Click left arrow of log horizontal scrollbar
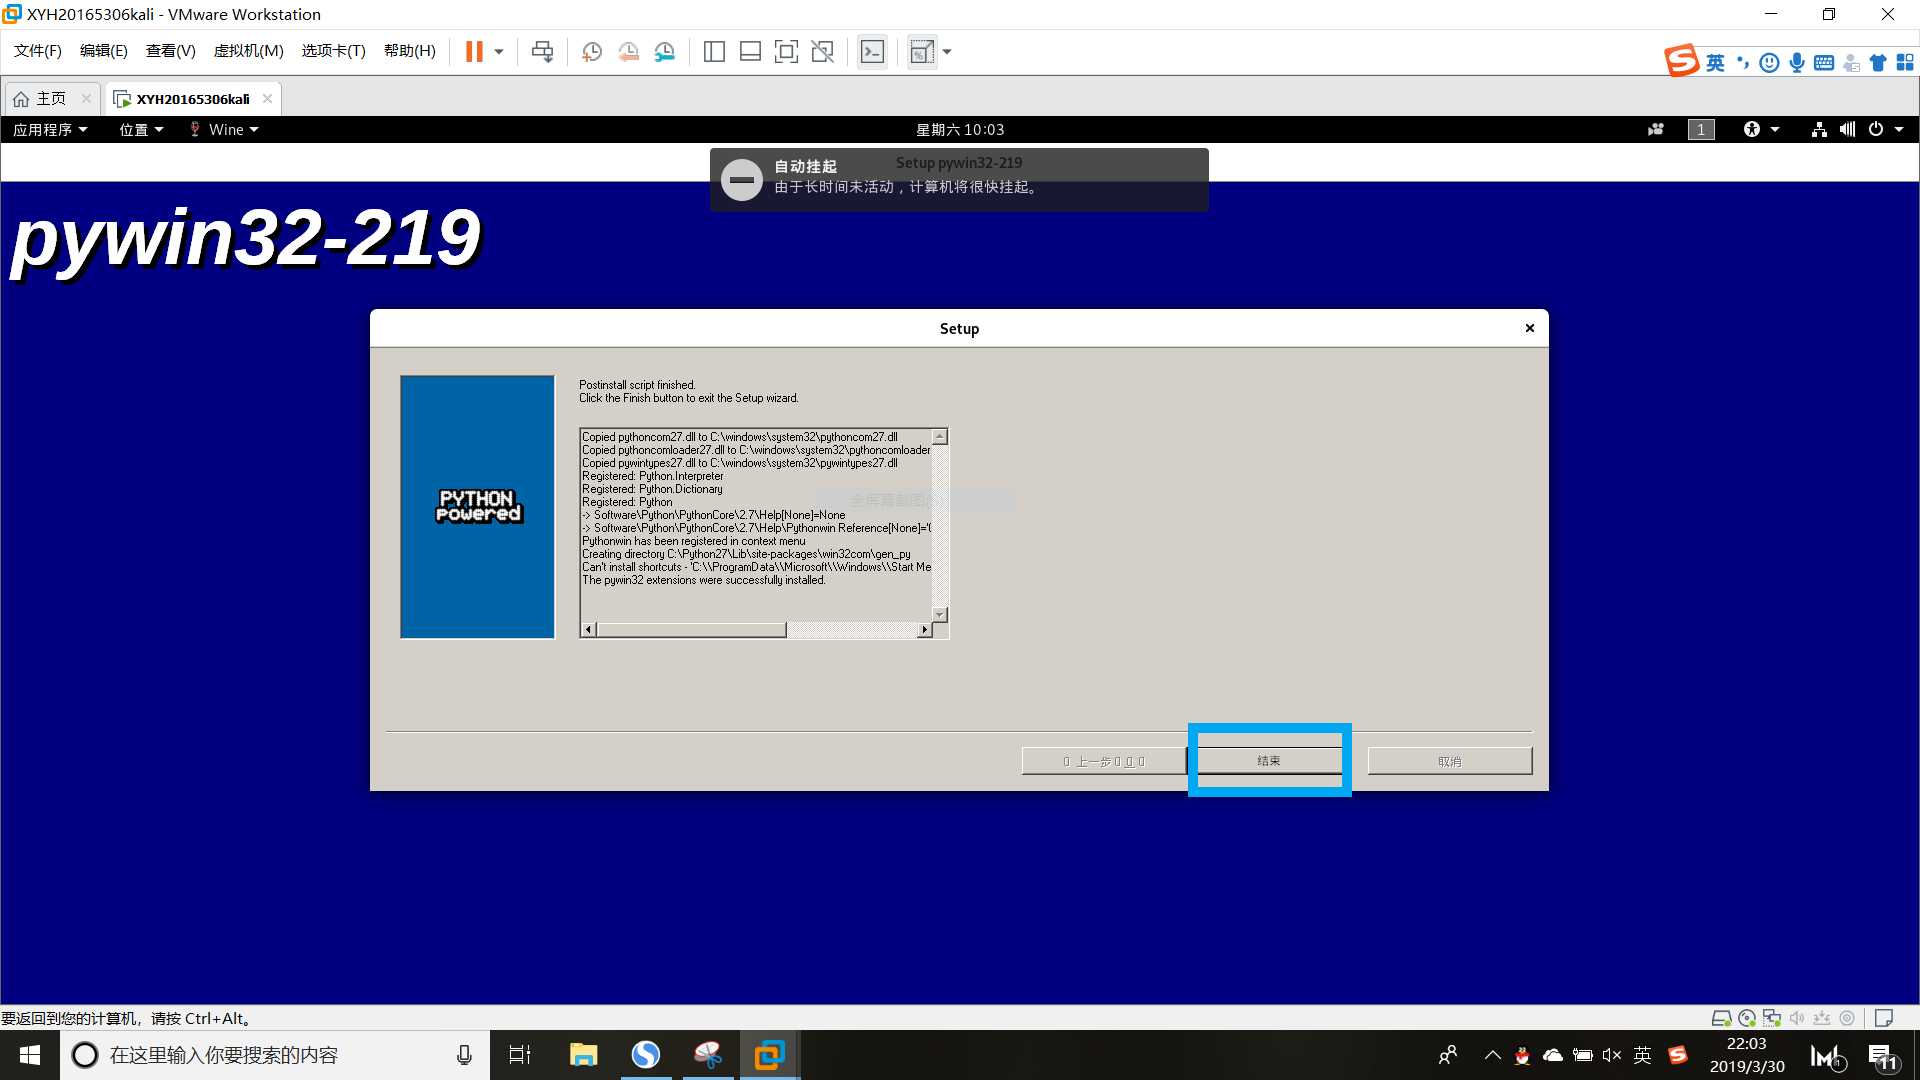 click(x=589, y=630)
